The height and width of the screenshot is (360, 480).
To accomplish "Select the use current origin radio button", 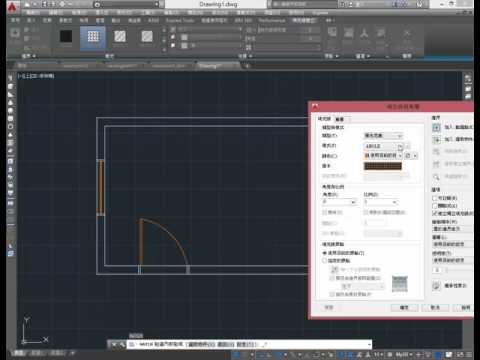I will coord(324,253).
